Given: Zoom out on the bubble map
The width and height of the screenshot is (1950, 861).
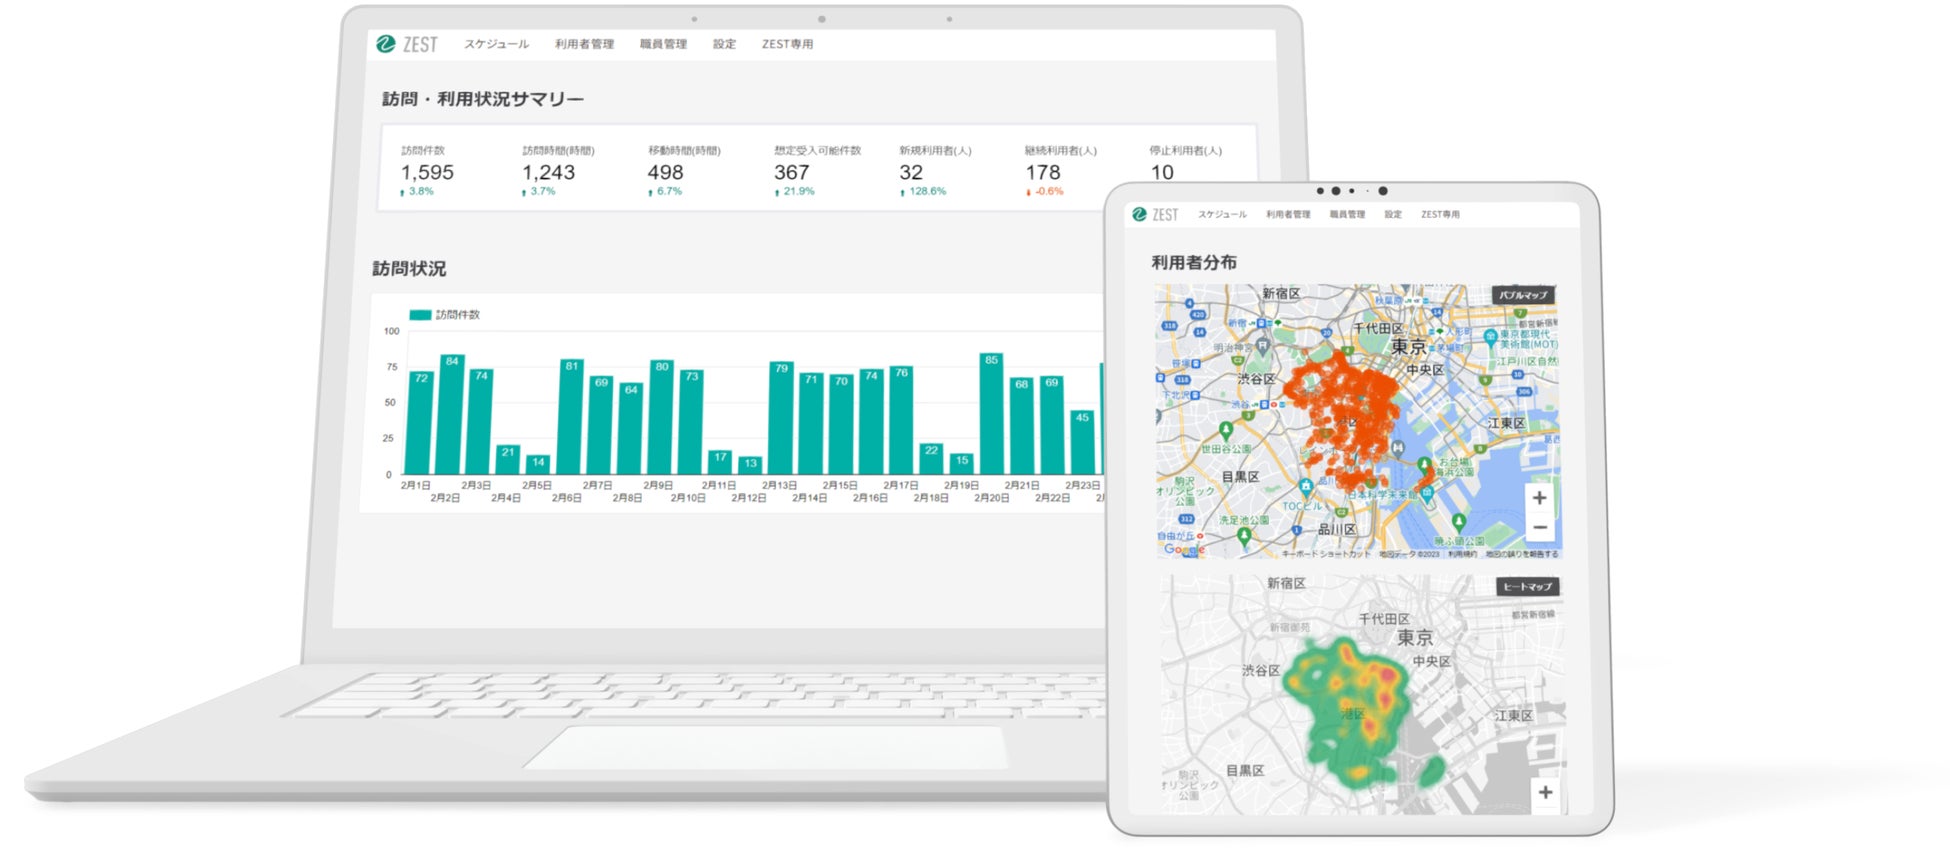Looking at the screenshot, I should 1539,527.
